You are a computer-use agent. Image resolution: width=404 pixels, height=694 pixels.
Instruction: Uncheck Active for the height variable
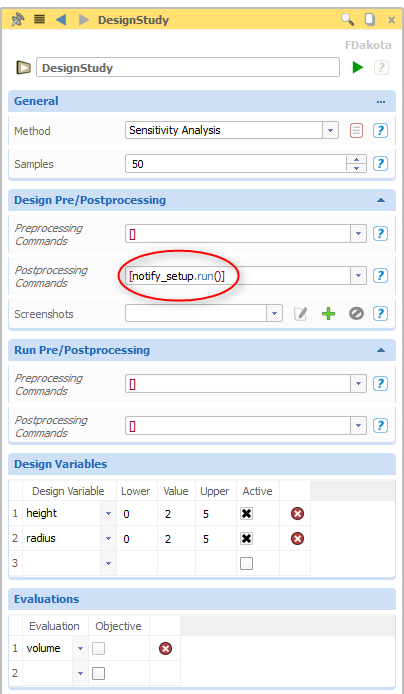coord(246,513)
